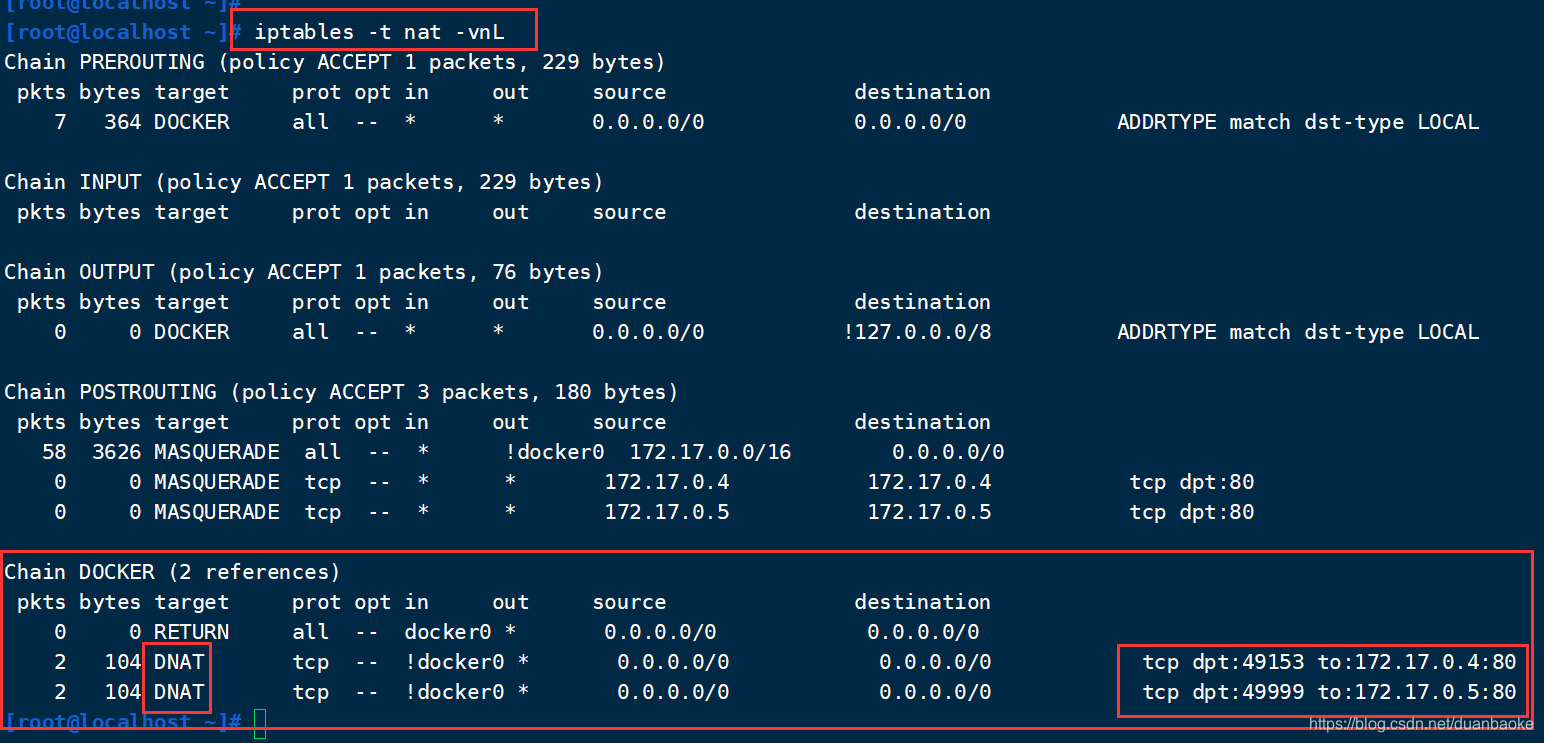
Task: Click the 'Chain INPUT' header line
Action: [x=304, y=182]
